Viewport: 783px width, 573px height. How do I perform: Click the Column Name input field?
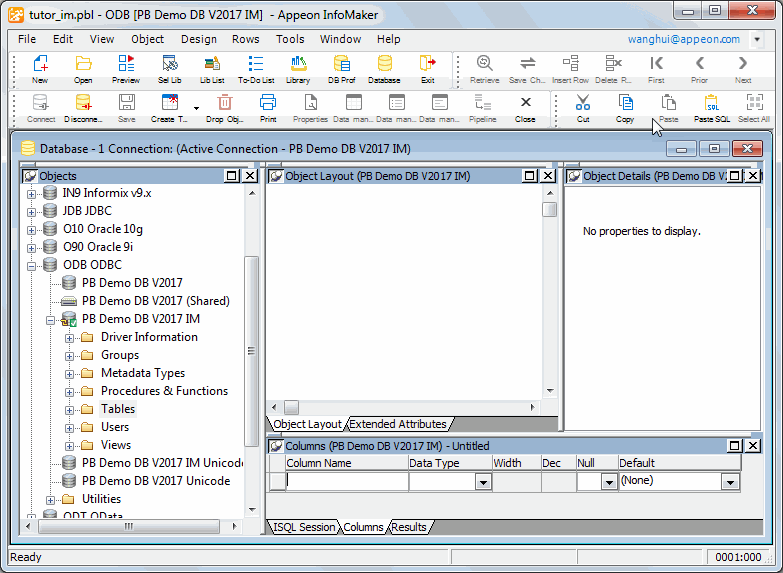pos(346,482)
